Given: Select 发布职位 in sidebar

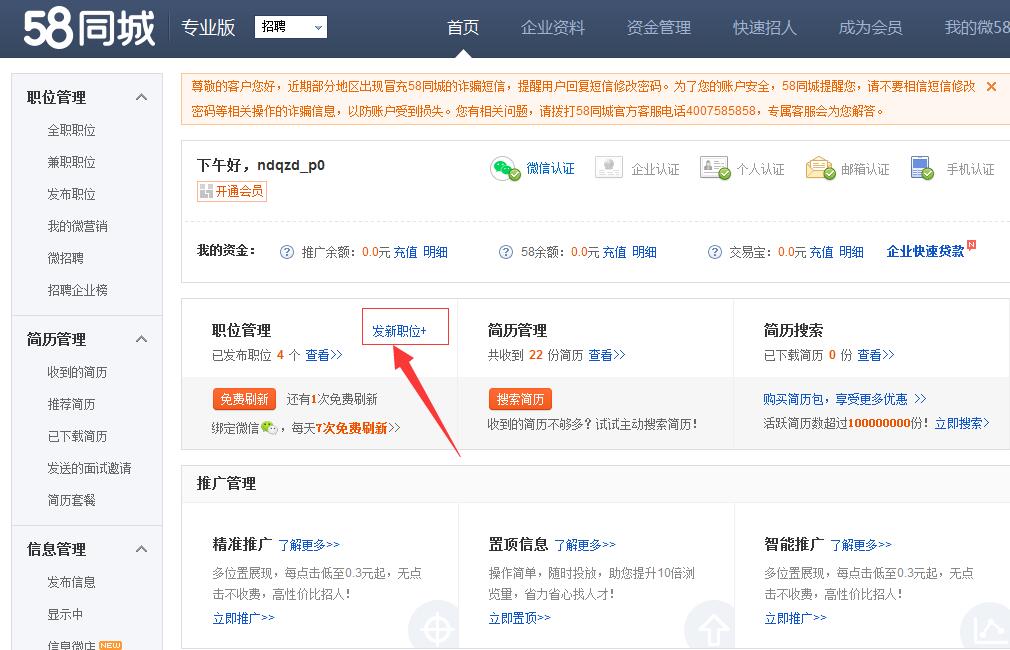Looking at the screenshot, I should (71, 194).
